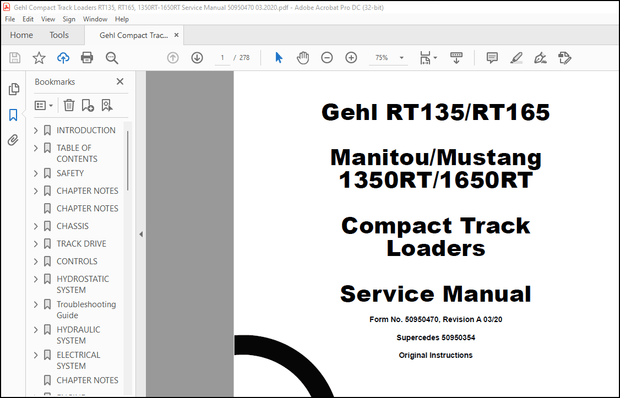The height and width of the screenshot is (398, 620).
Task: Open the Fill & Sign pen icon
Action: 540,58
